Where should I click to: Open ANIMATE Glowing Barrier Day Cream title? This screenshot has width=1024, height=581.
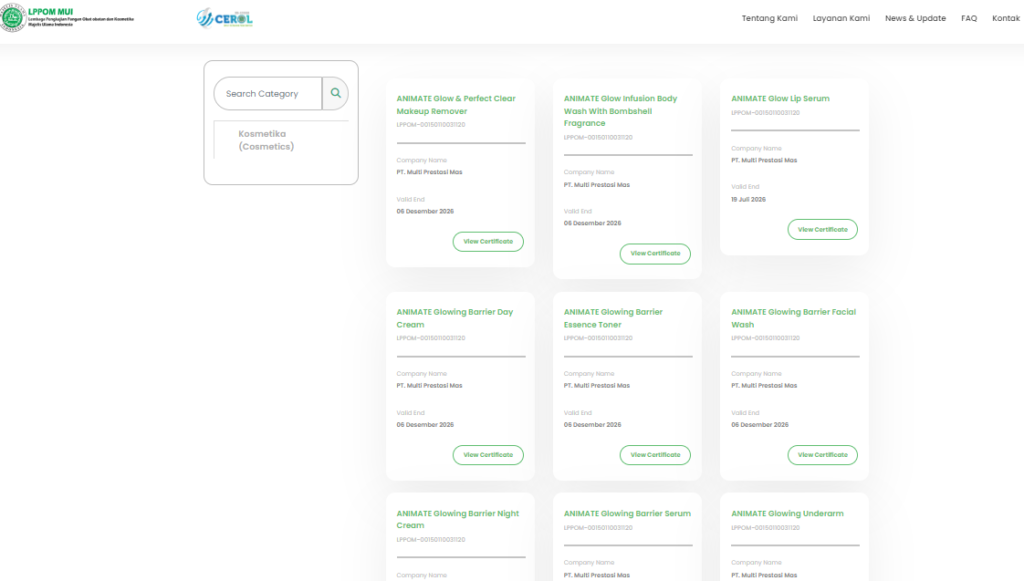[455, 318]
